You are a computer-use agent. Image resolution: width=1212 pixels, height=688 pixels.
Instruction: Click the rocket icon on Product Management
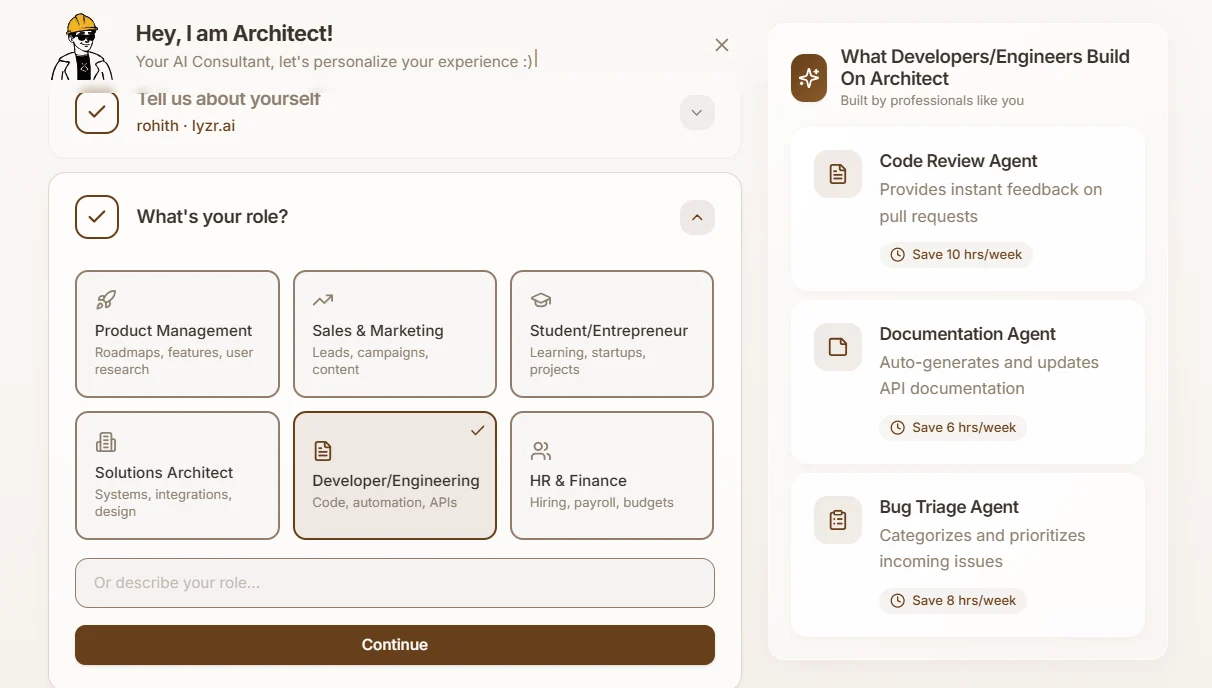(106, 300)
